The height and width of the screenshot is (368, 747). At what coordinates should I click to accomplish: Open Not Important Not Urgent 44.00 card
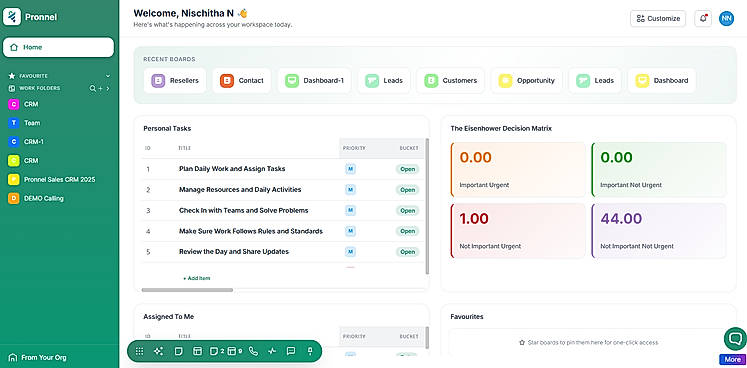pos(659,231)
